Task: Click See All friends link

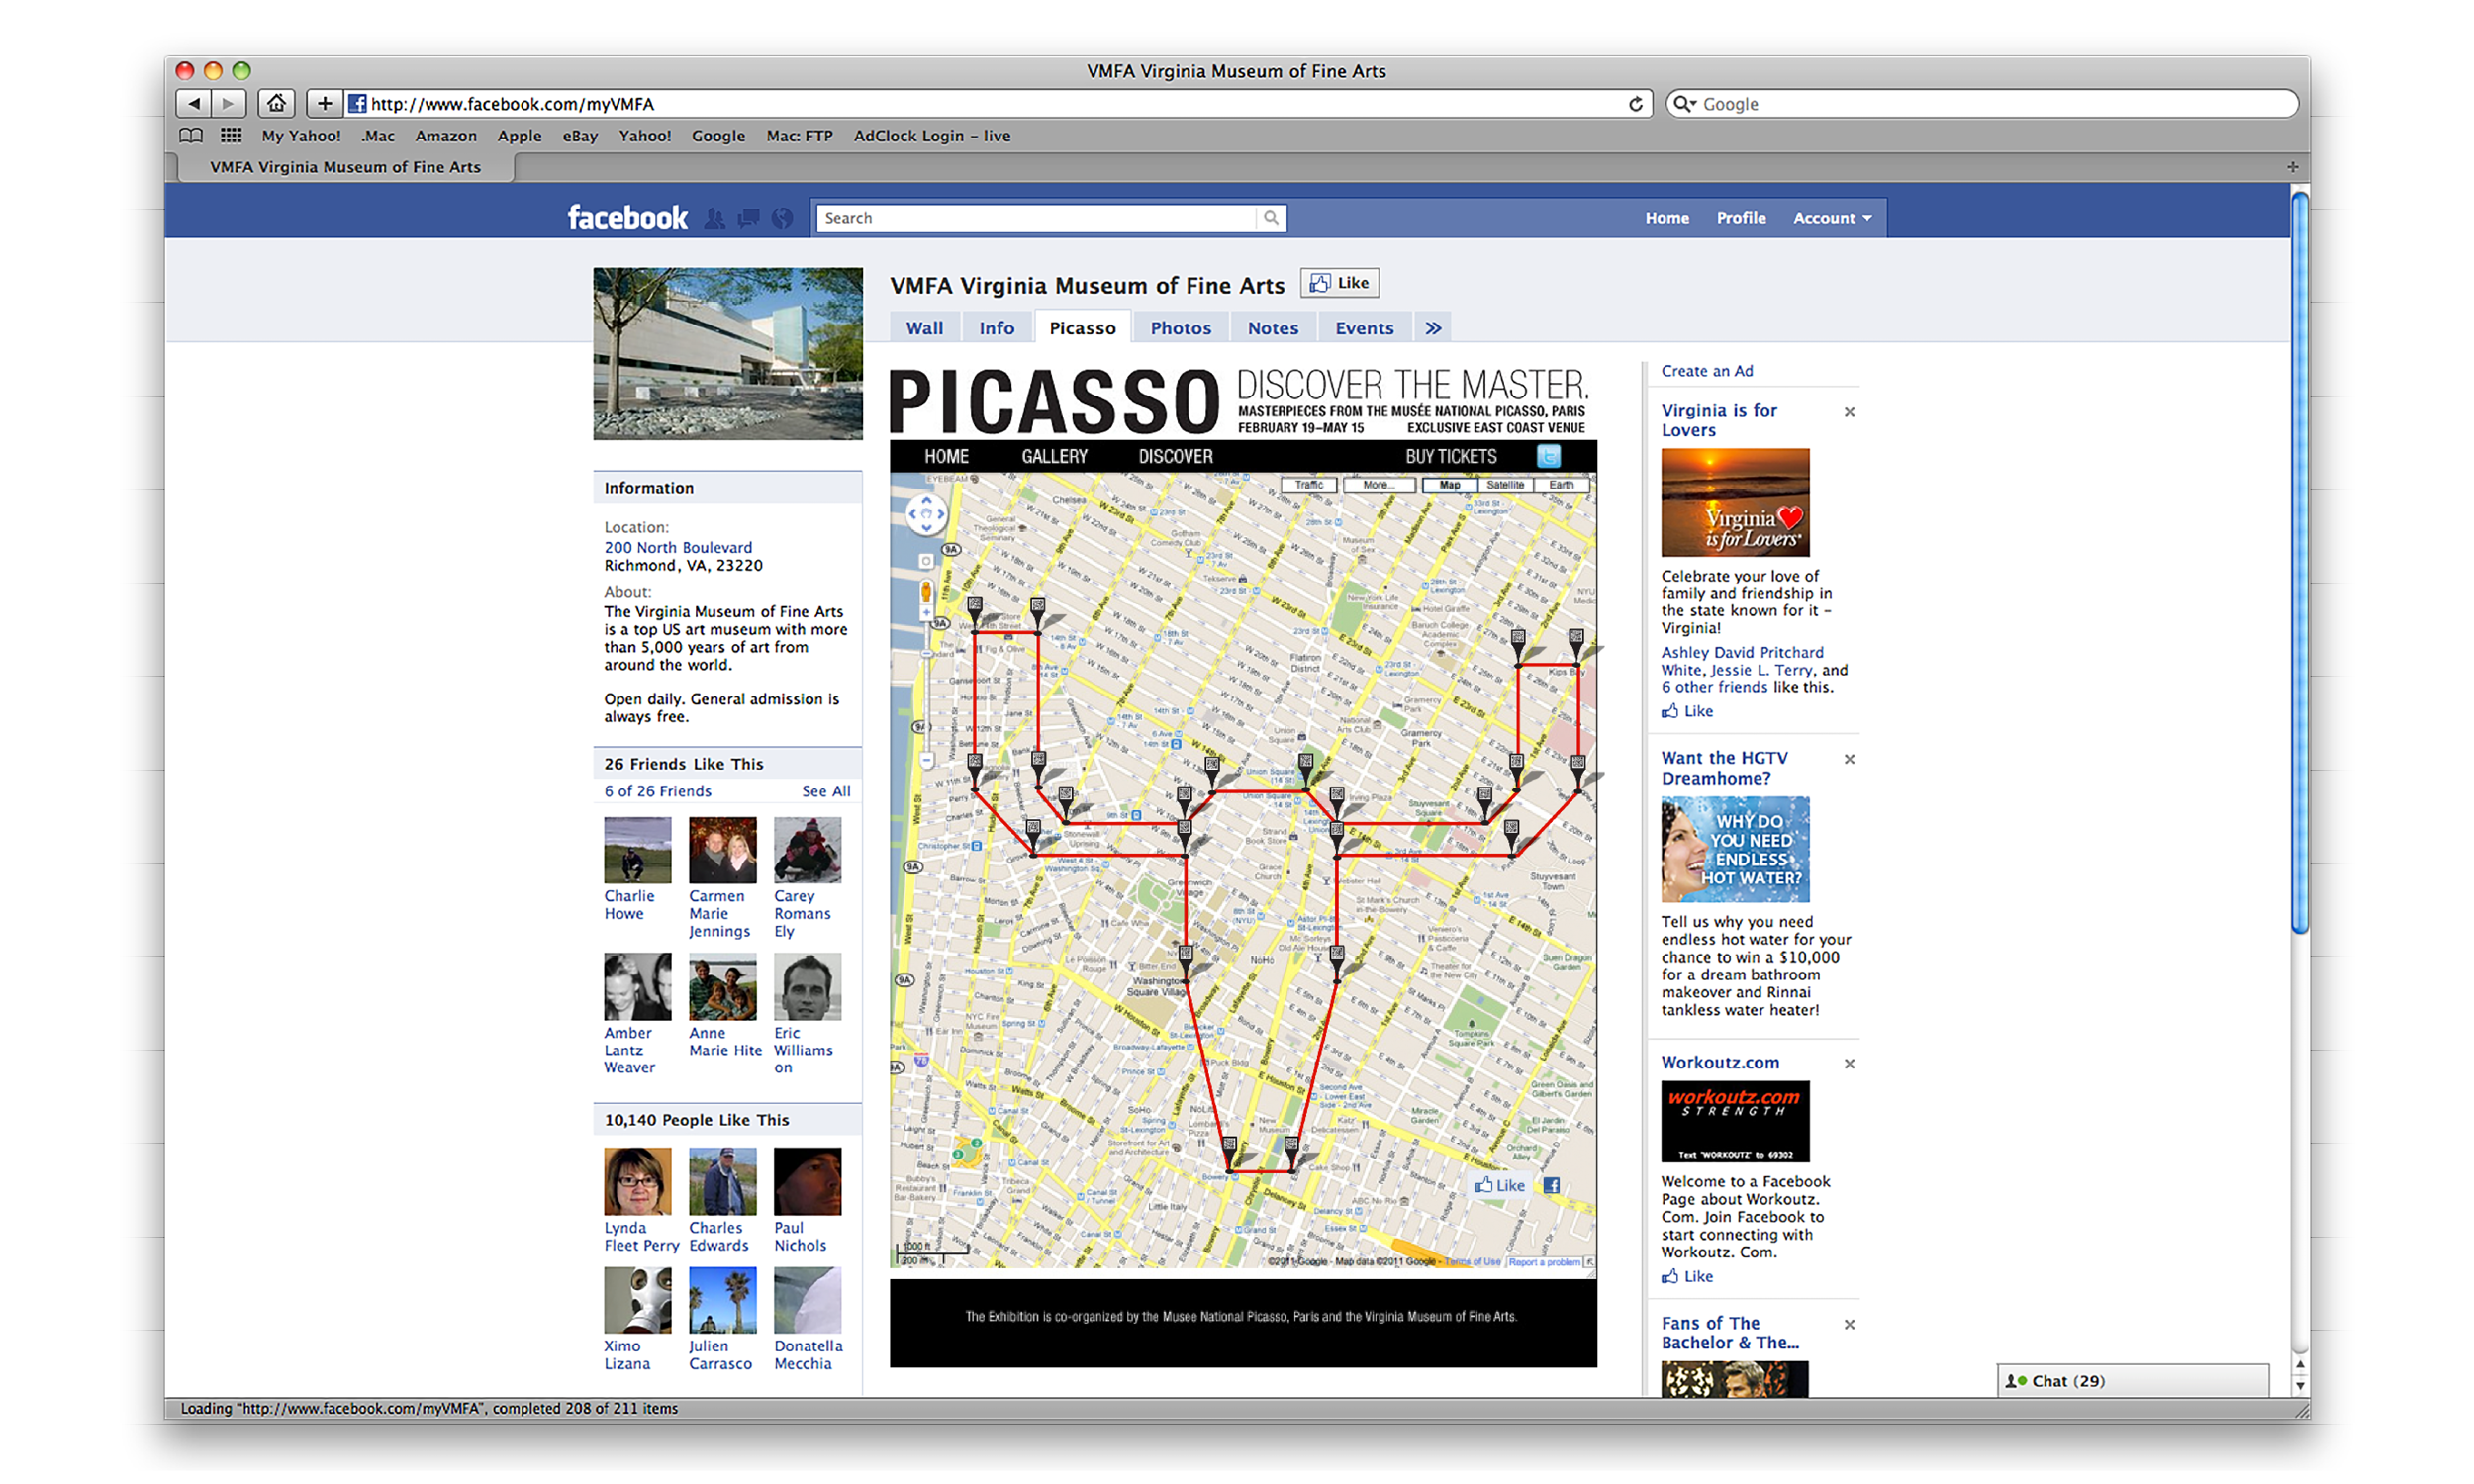Action: tap(826, 792)
